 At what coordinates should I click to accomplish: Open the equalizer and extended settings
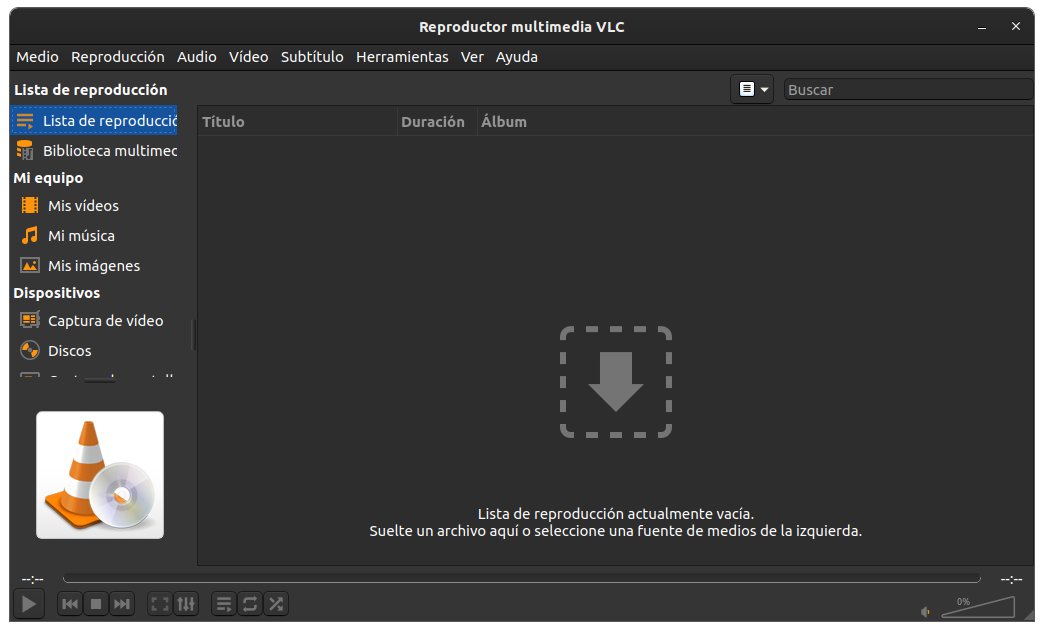click(186, 604)
